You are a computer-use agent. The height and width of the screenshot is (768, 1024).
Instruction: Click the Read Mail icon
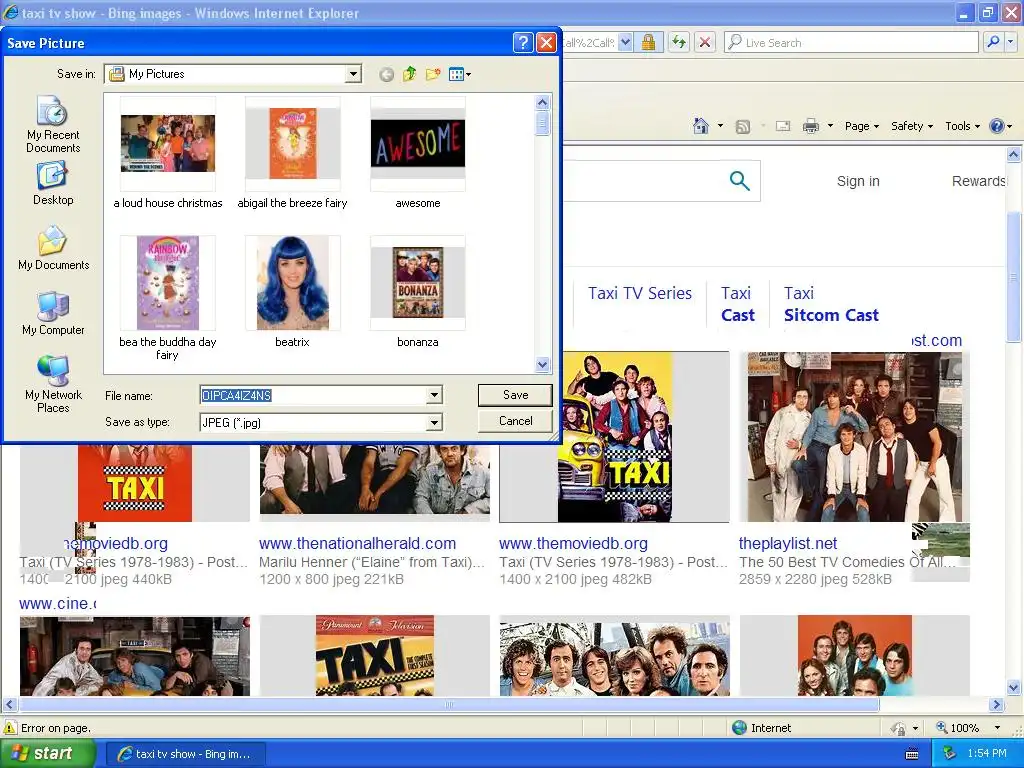coord(783,126)
